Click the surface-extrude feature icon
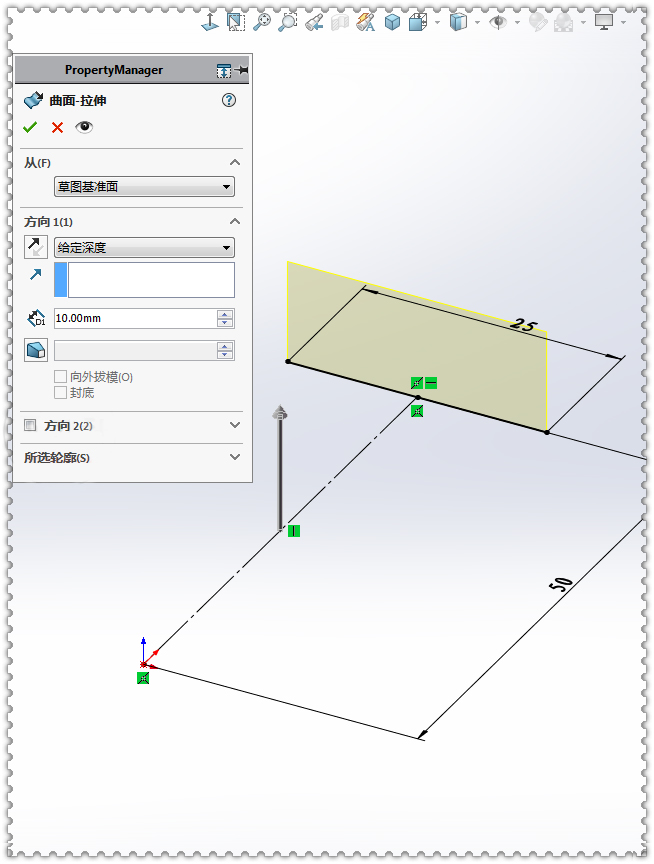This screenshot has height=864, width=654. [x=34, y=100]
